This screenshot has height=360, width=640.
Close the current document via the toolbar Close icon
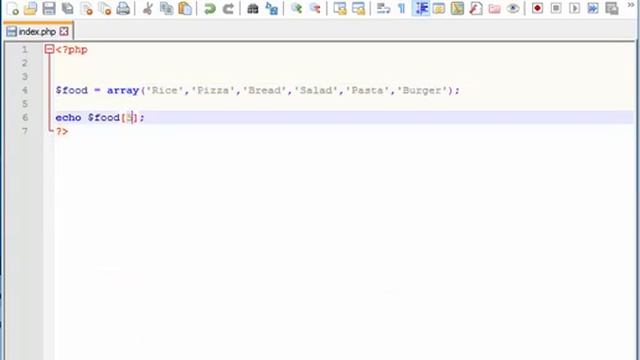[x=87, y=8]
